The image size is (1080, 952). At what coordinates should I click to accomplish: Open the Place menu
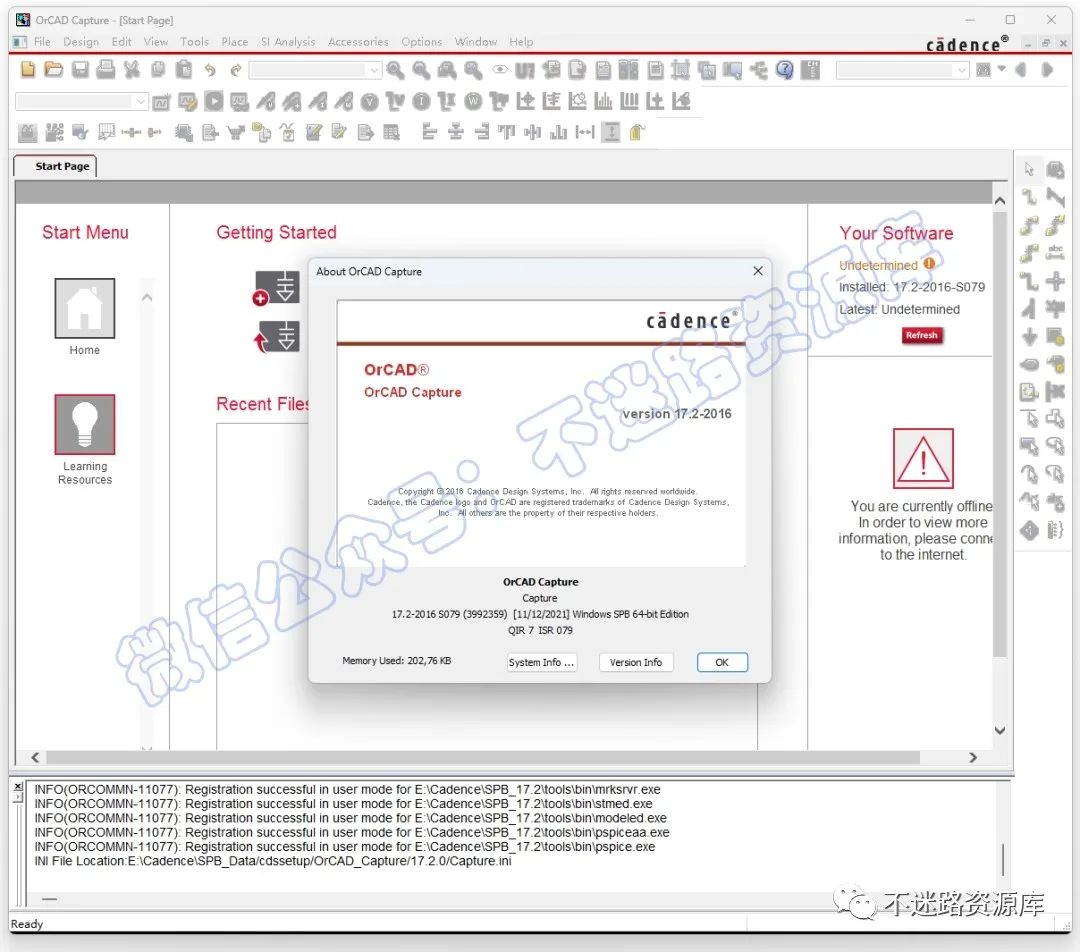[234, 41]
